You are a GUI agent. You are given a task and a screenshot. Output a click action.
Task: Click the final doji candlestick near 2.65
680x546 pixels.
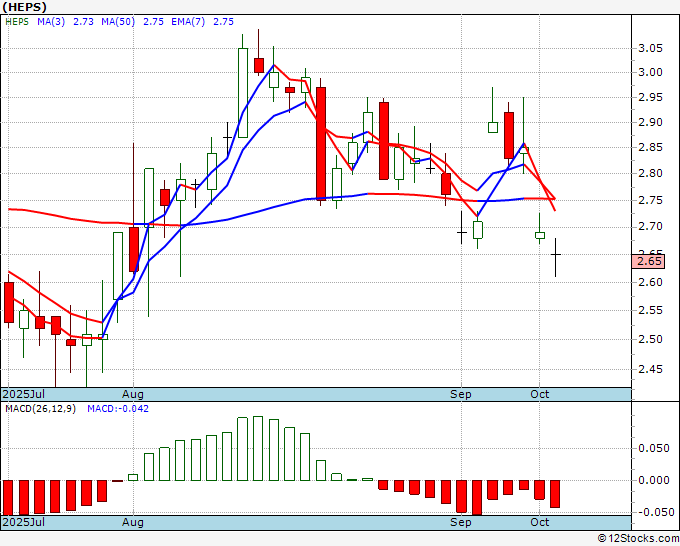(x=556, y=257)
